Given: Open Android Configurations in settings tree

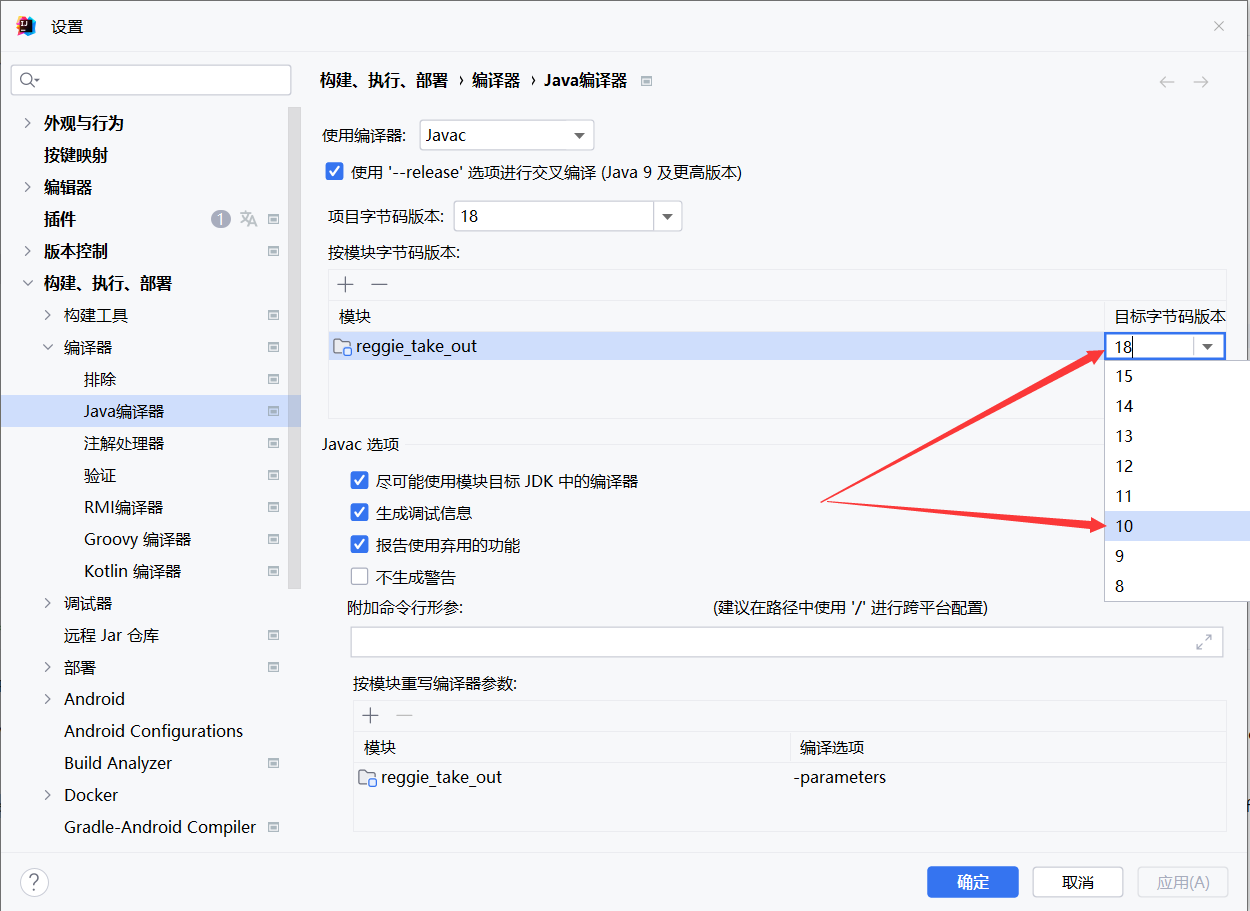Looking at the screenshot, I should [153, 731].
